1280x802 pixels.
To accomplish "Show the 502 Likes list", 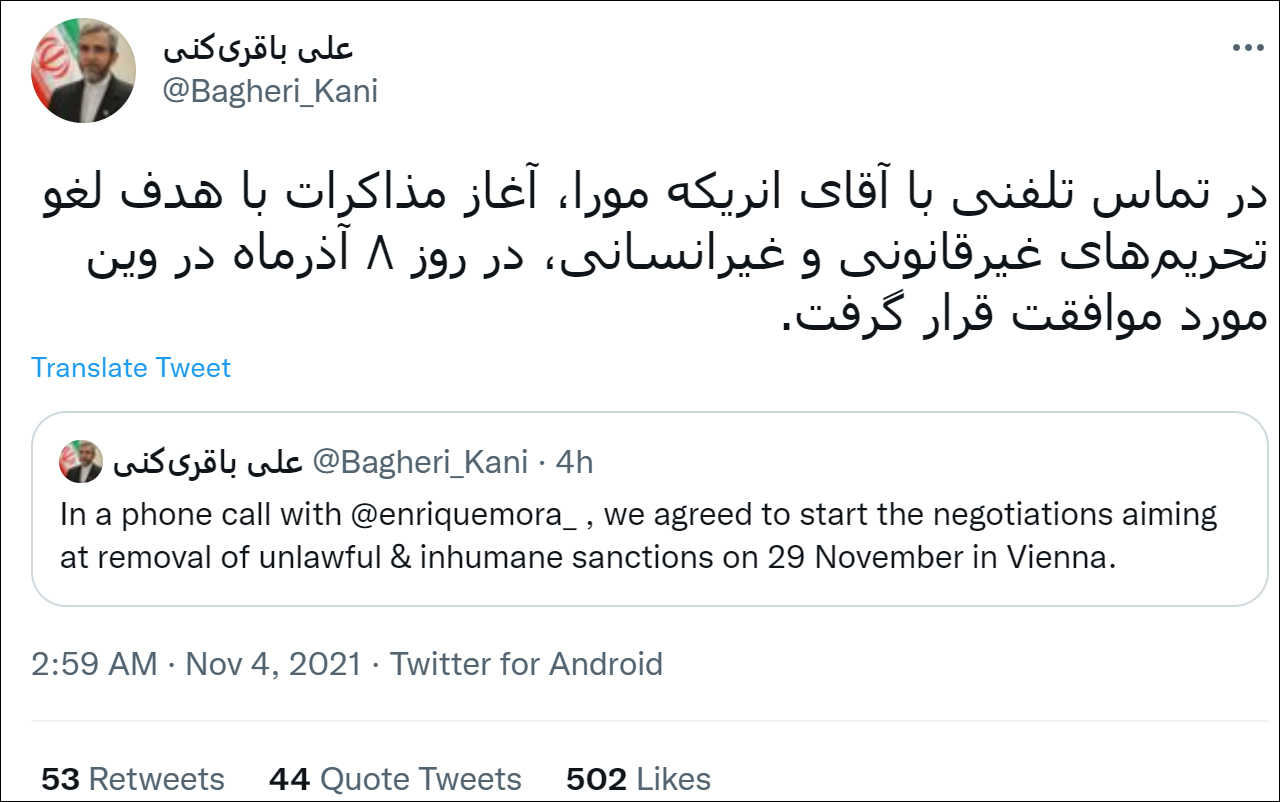I will 638,779.
